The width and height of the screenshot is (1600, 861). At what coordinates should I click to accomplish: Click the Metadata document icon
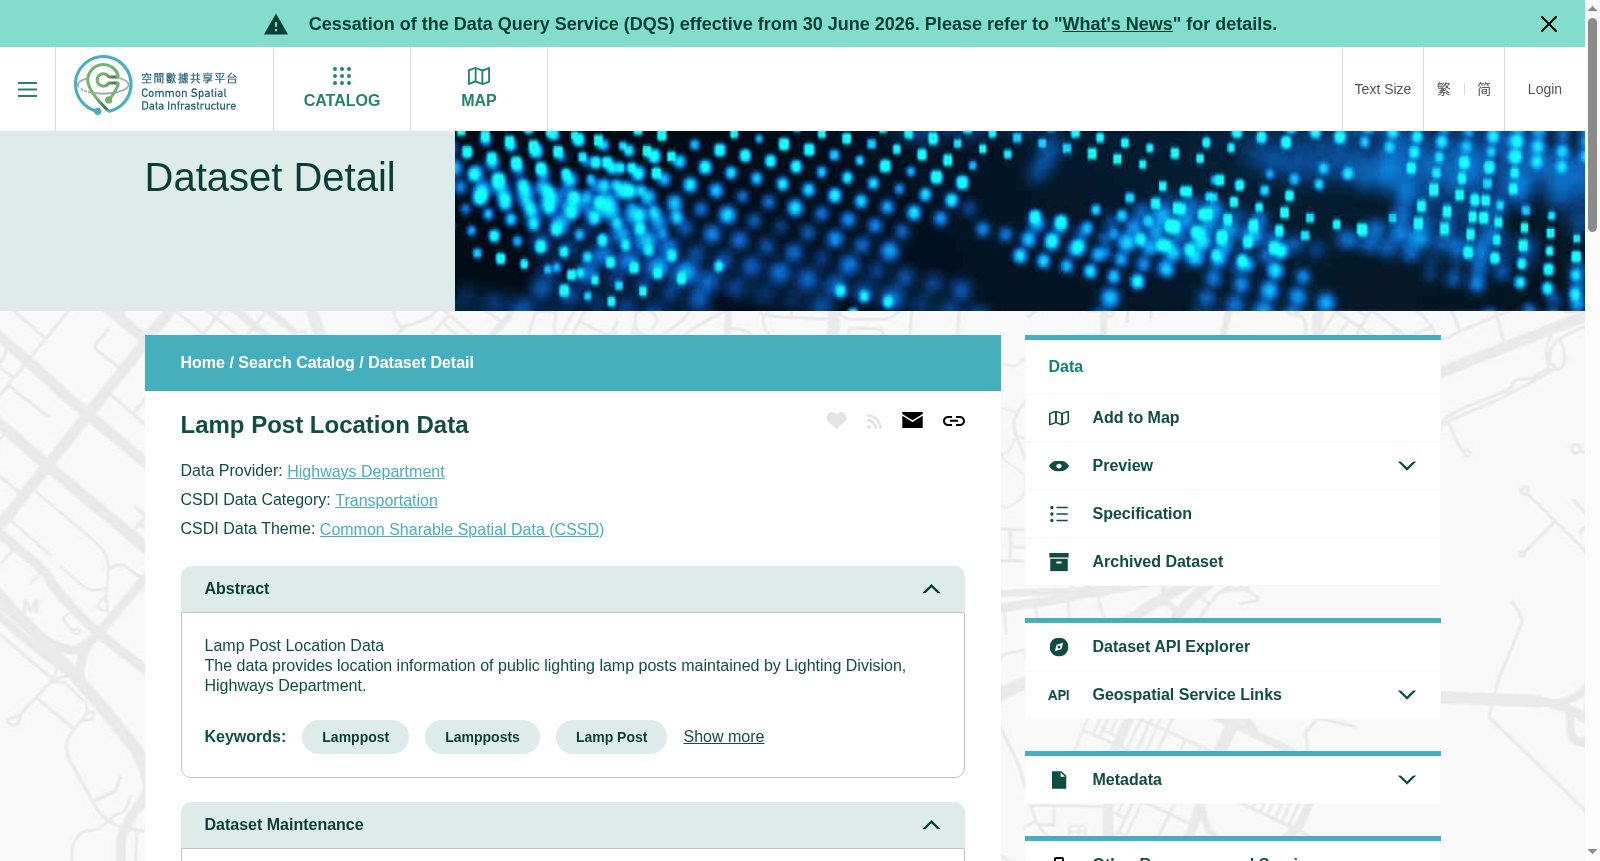[x=1059, y=780]
